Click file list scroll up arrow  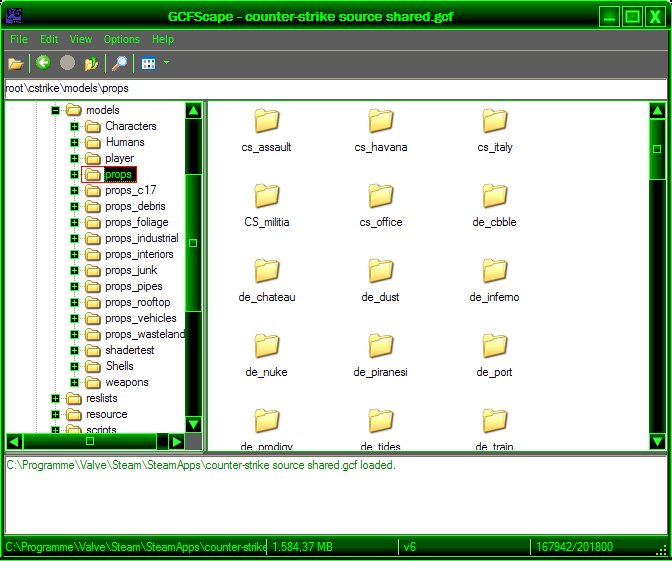click(x=657, y=111)
